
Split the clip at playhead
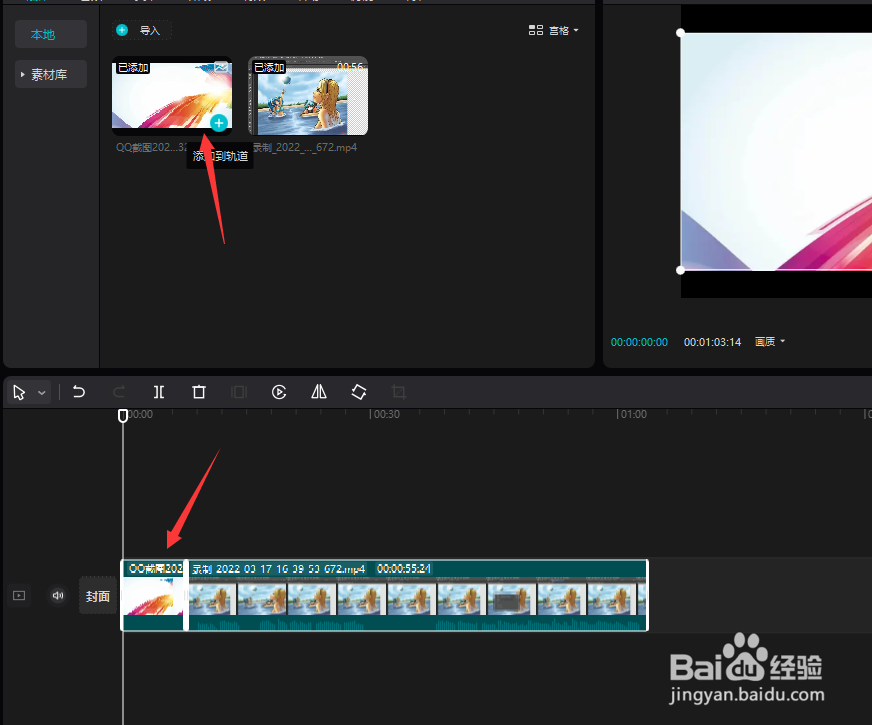coord(159,392)
